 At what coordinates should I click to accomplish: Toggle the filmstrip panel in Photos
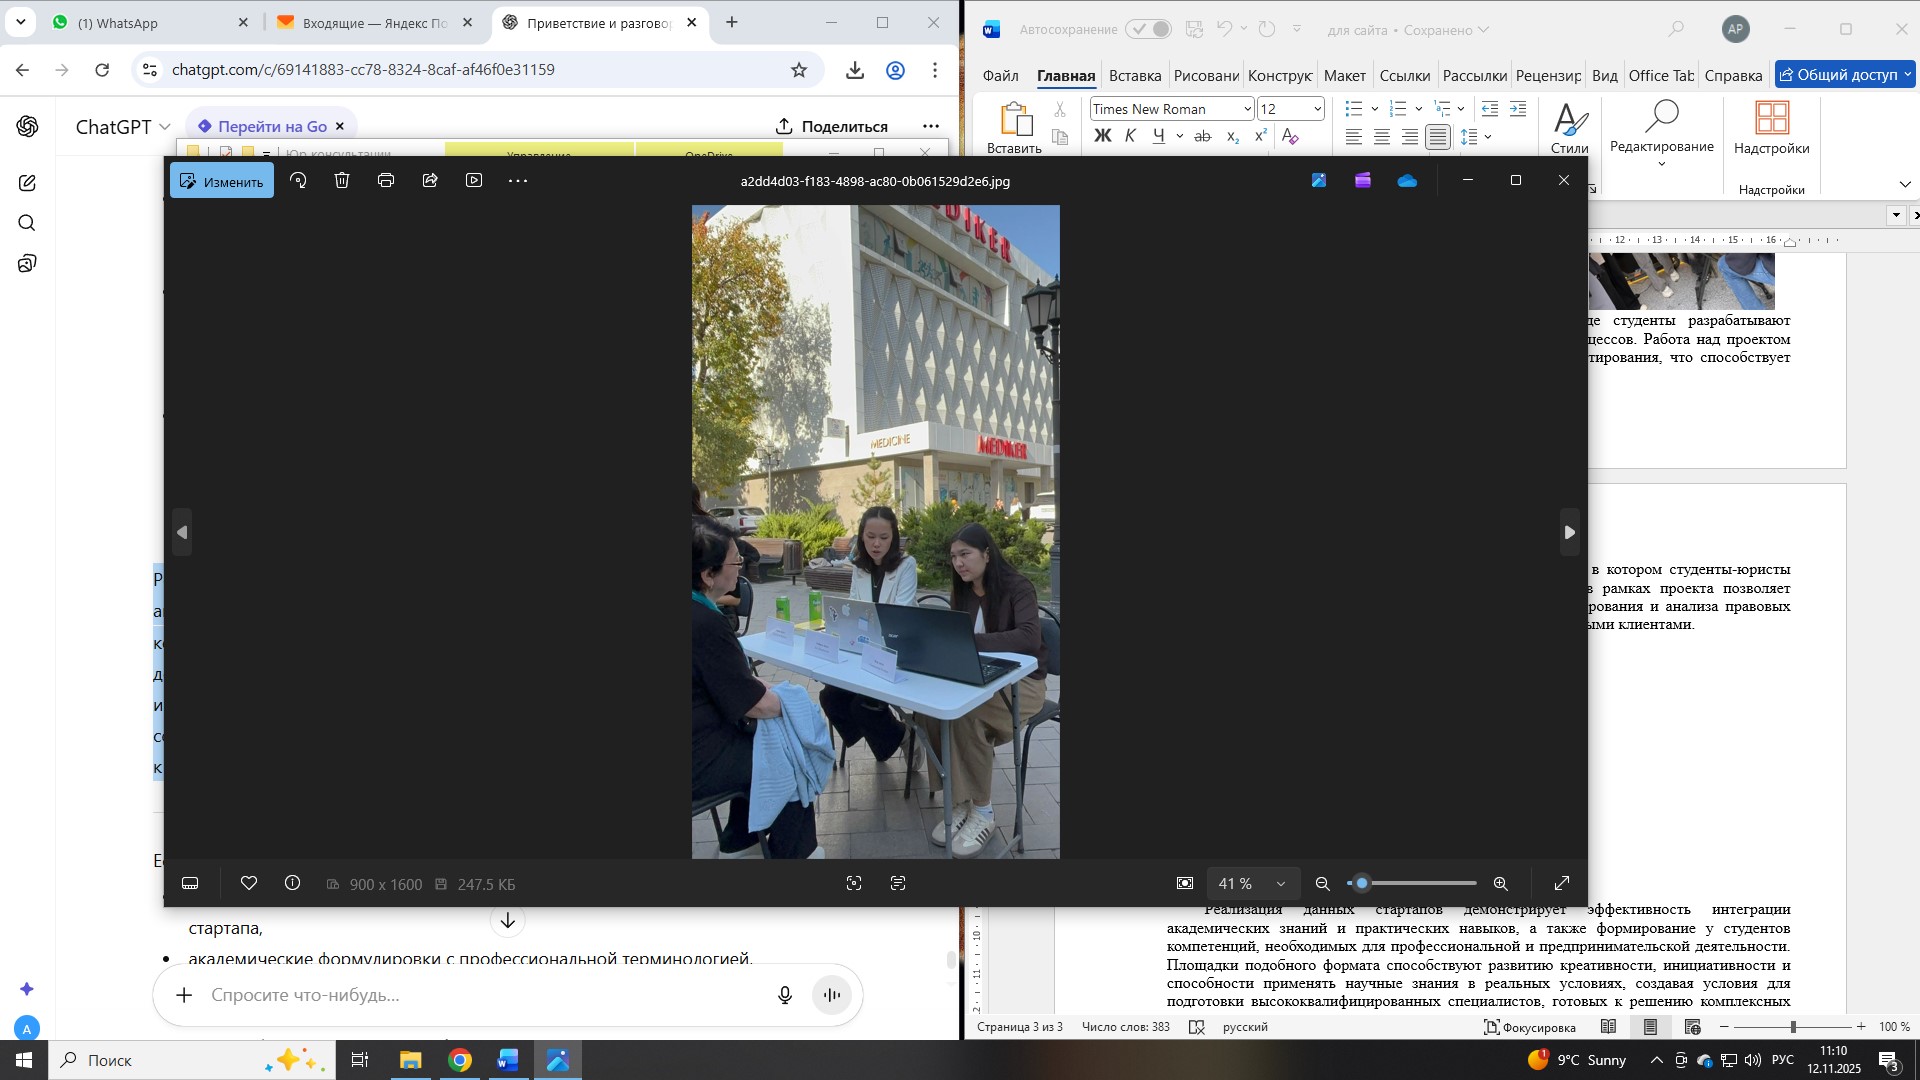click(190, 884)
